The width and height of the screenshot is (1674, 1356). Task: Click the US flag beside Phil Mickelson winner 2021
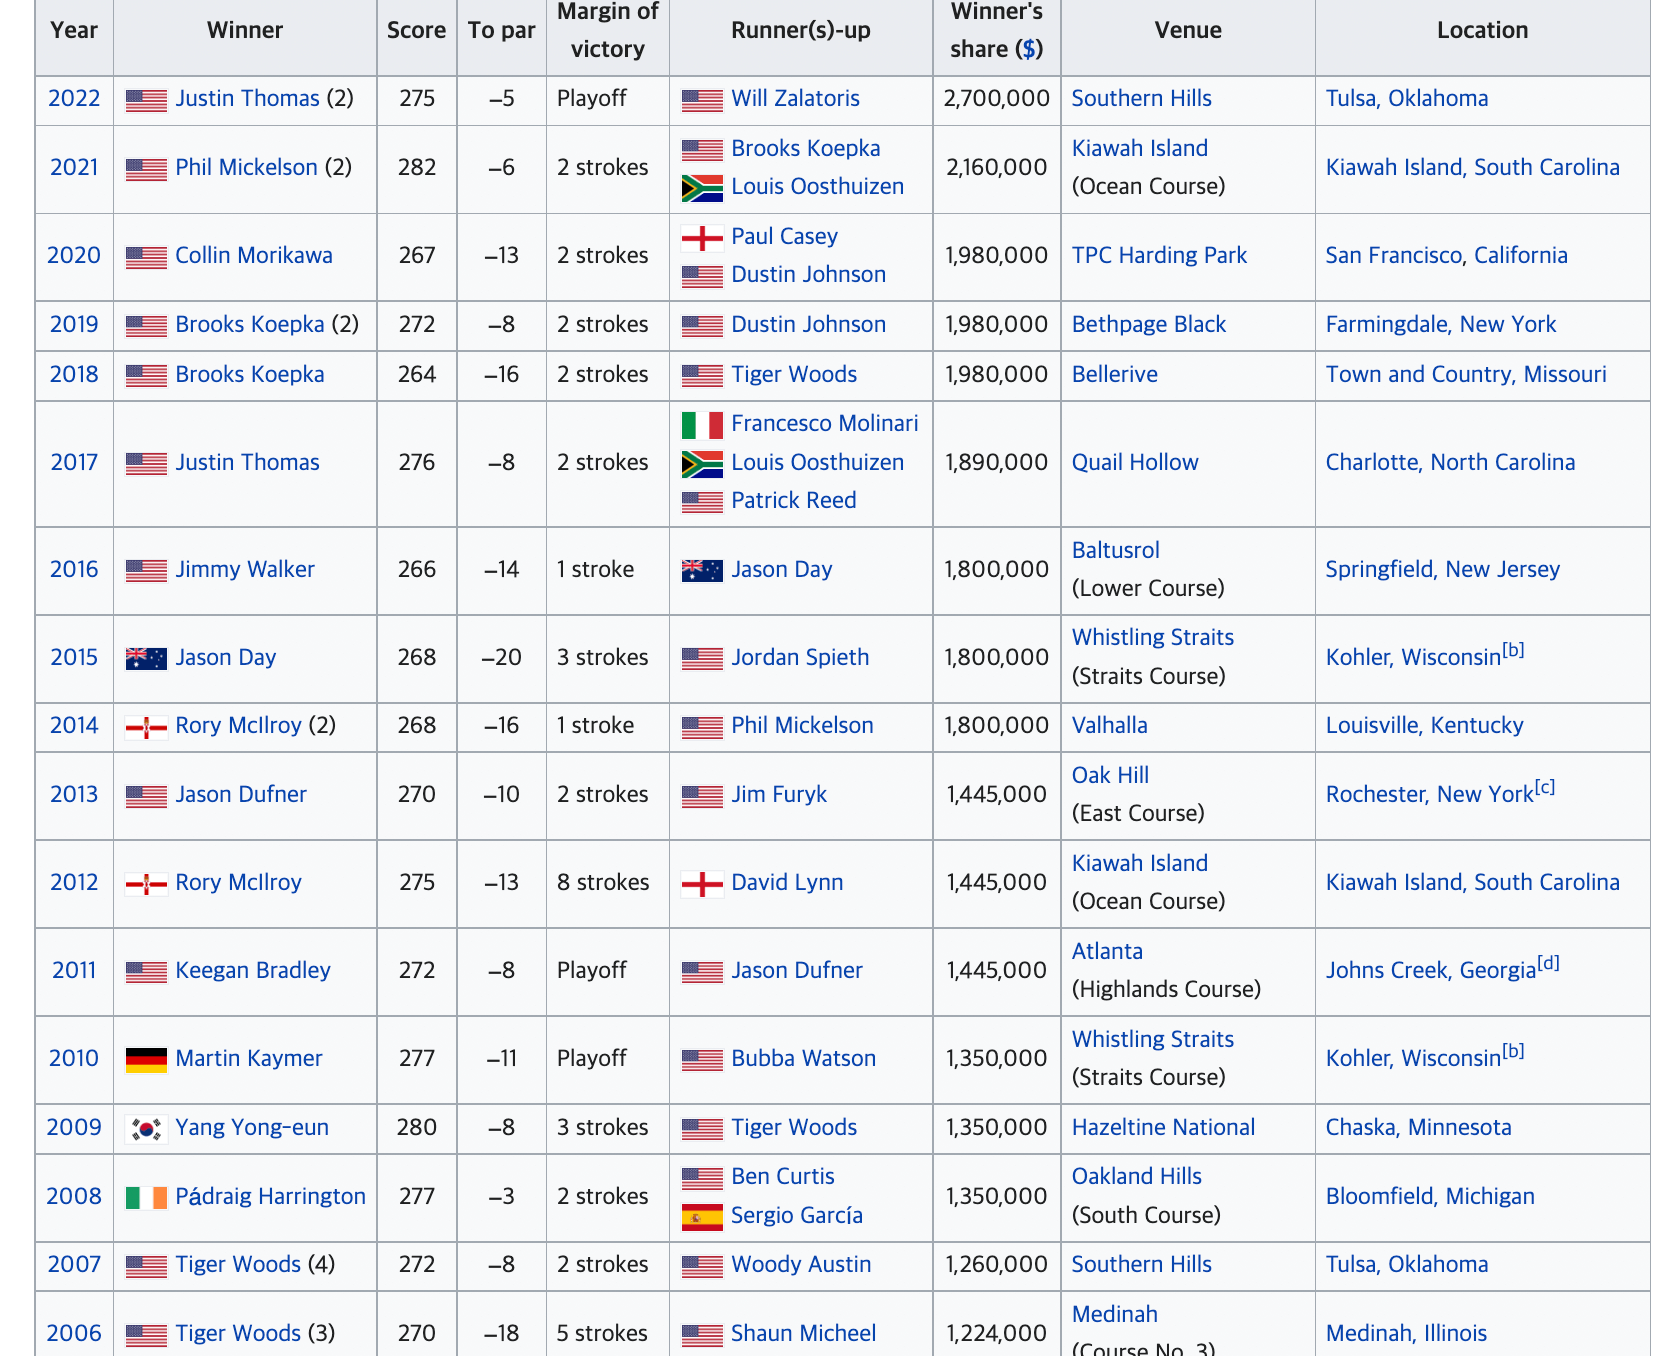pyautogui.click(x=146, y=169)
